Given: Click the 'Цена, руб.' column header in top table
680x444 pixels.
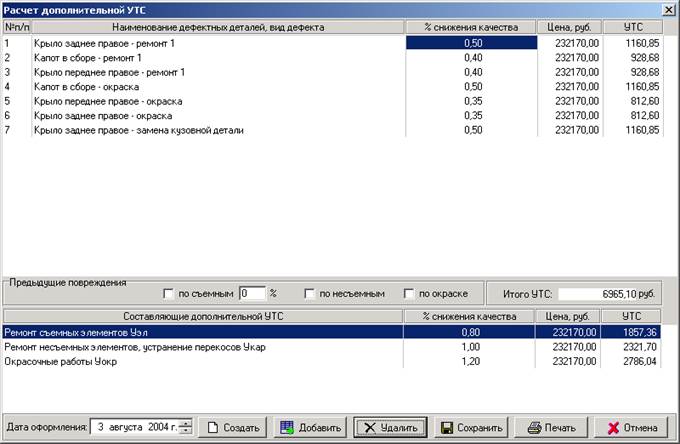Looking at the screenshot, I should [570, 27].
